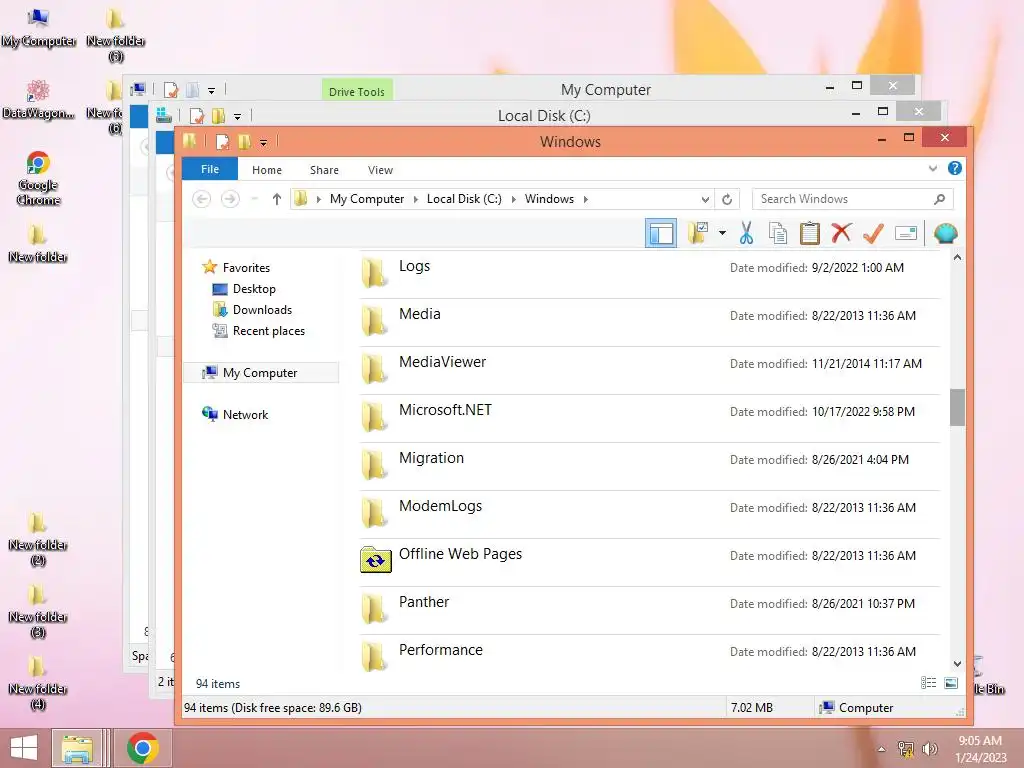Focus the Search Windows input field

842,199
